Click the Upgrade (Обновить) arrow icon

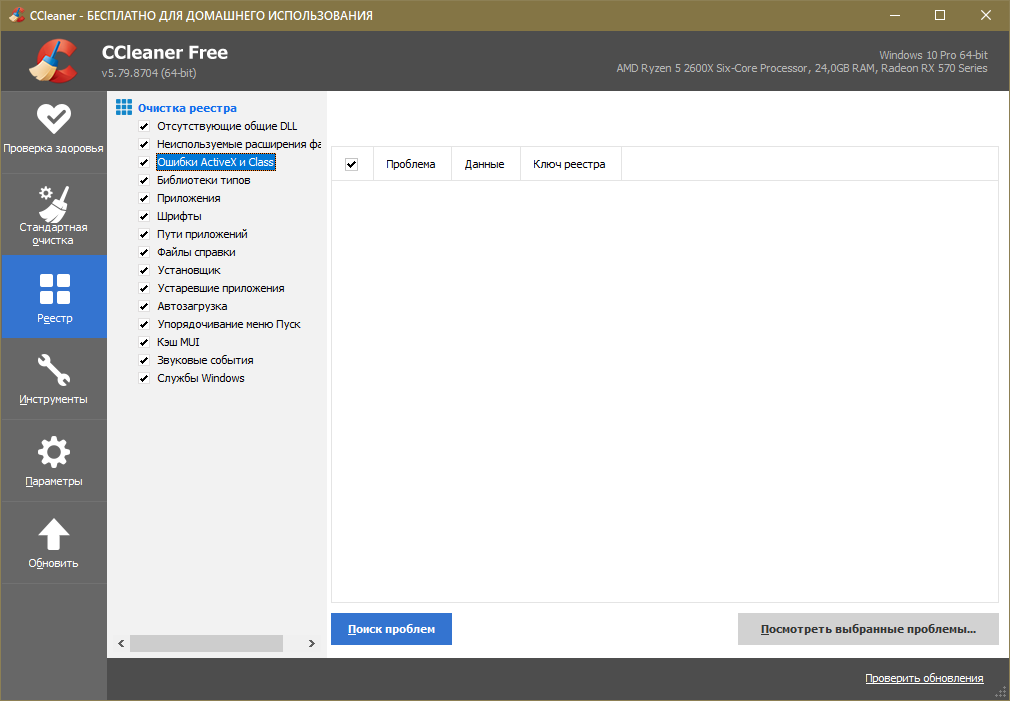coord(53,534)
